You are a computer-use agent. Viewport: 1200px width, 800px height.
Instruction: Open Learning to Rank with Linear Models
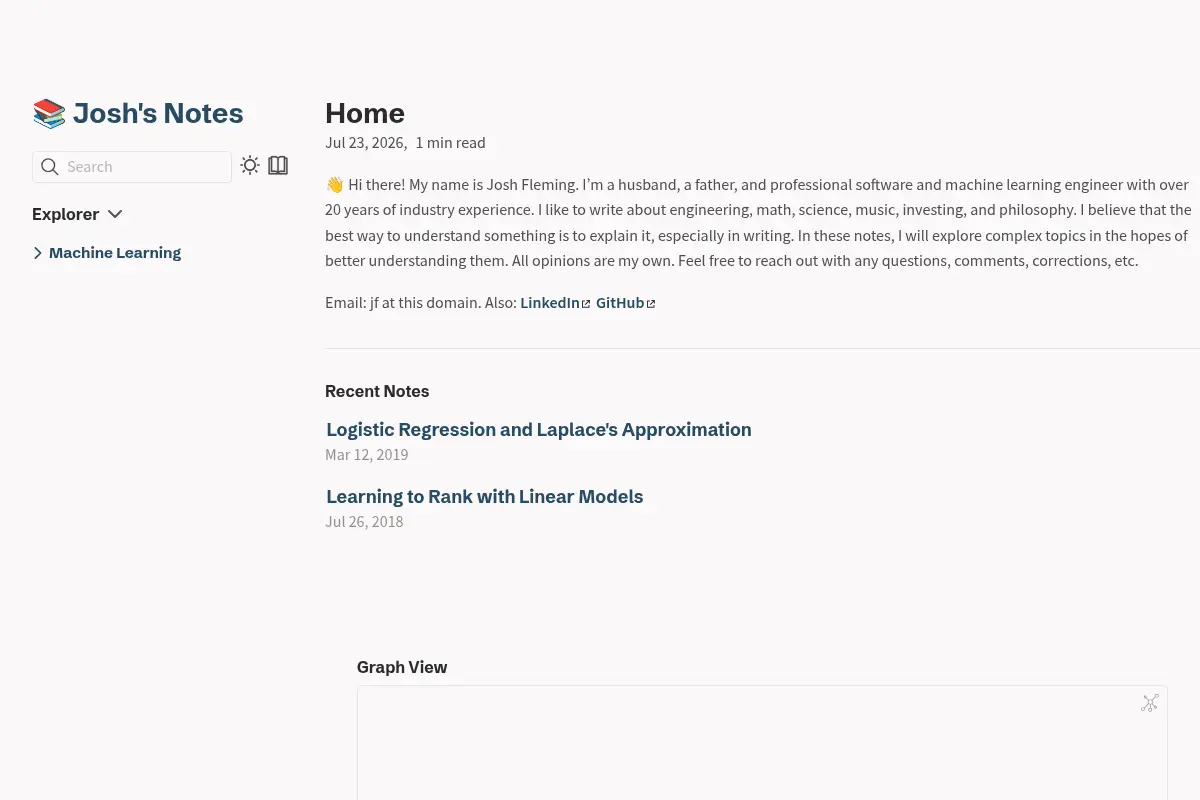(x=485, y=497)
